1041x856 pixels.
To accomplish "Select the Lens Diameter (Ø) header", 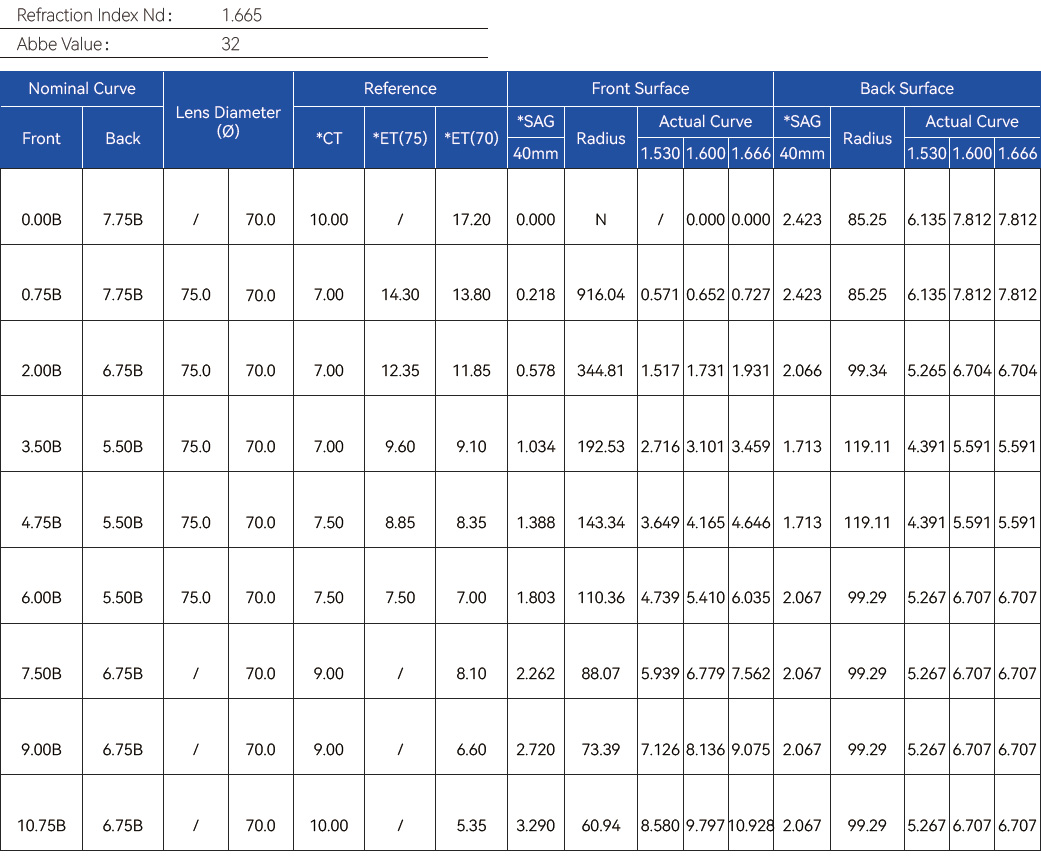I will (x=228, y=121).
